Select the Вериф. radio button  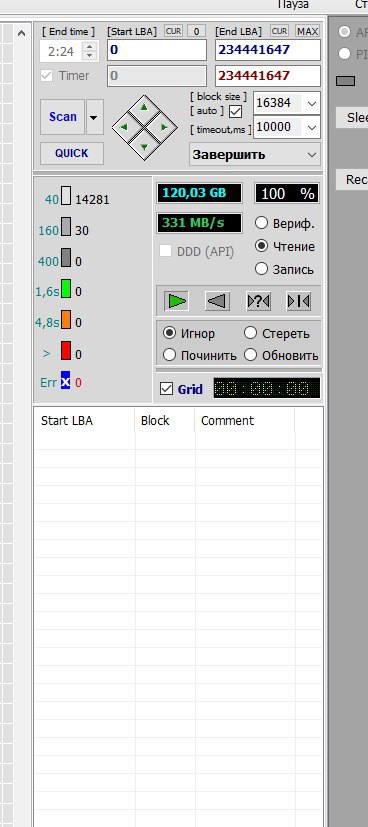point(262,223)
